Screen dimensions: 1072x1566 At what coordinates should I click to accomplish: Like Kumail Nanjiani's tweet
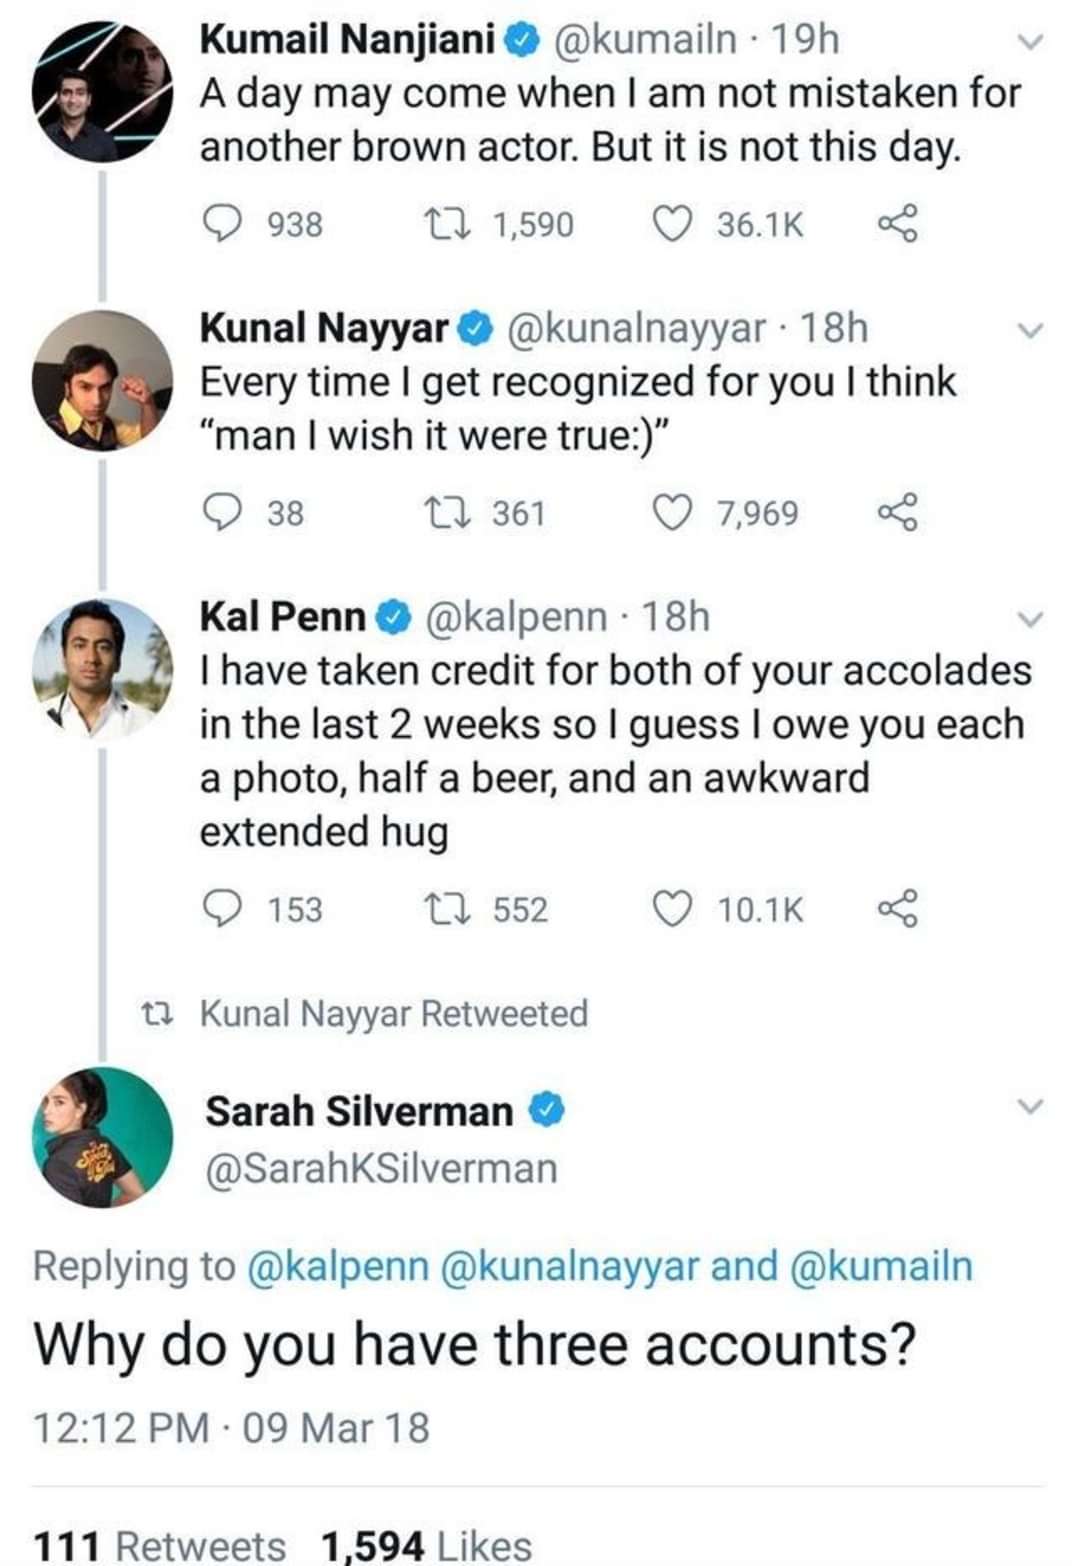tap(672, 223)
